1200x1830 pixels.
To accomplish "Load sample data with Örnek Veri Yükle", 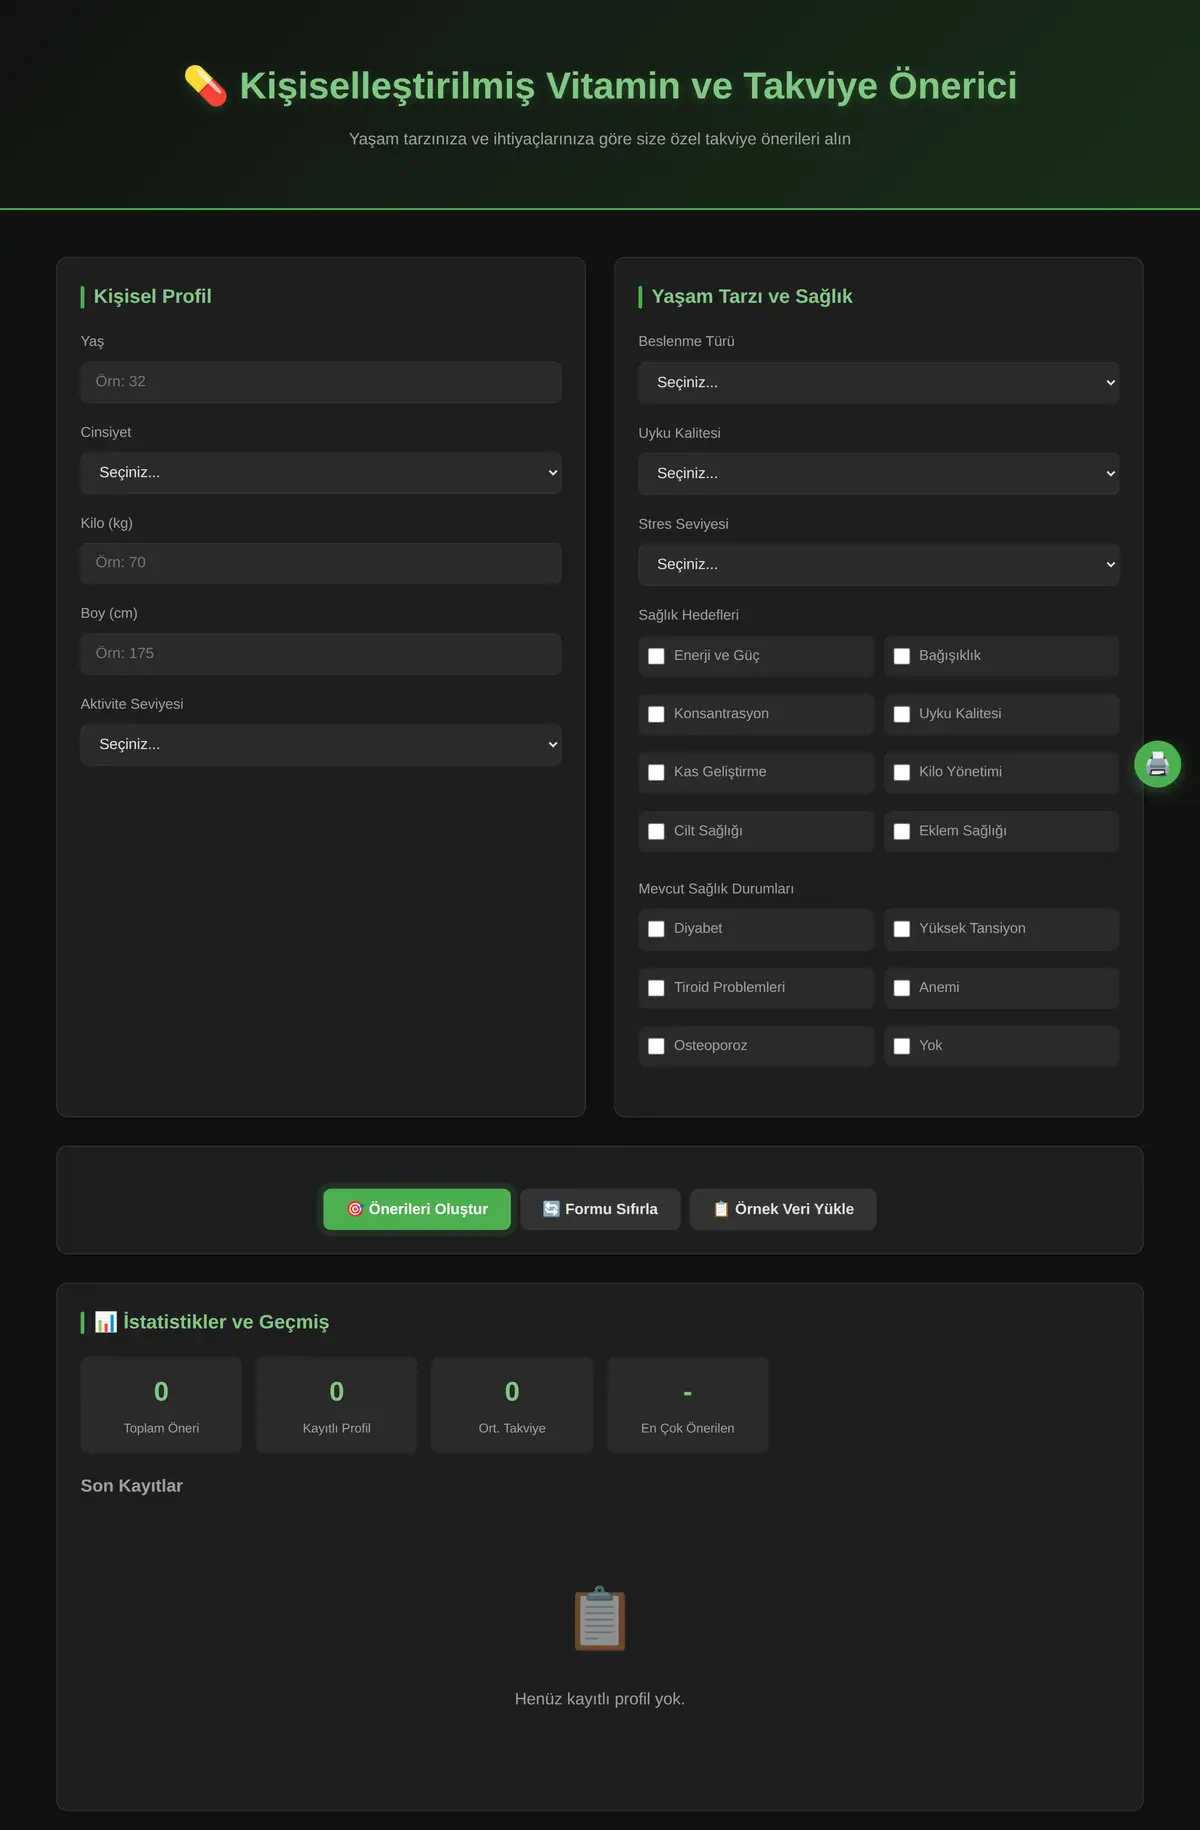I will tap(783, 1209).
